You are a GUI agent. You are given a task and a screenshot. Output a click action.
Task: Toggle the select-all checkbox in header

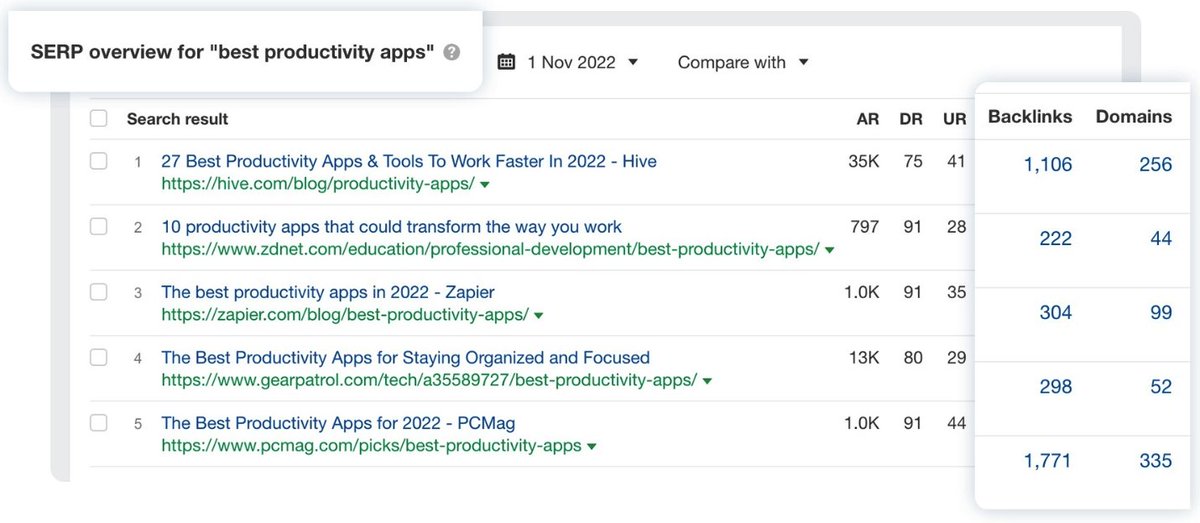coord(99,119)
